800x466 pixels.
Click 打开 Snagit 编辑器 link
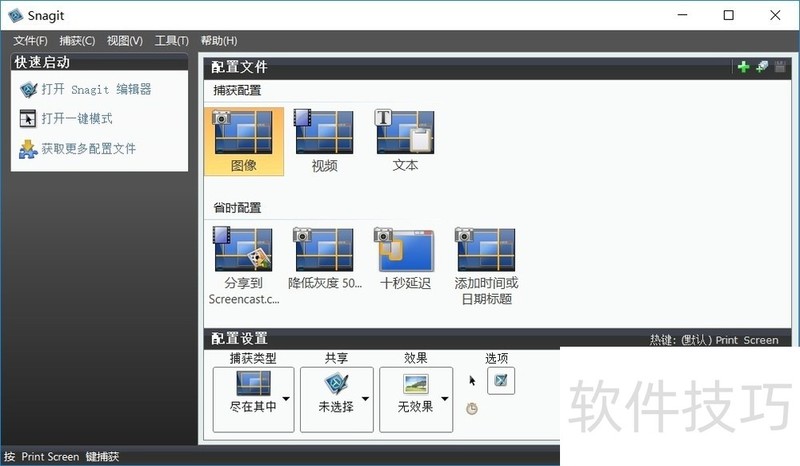coord(96,89)
